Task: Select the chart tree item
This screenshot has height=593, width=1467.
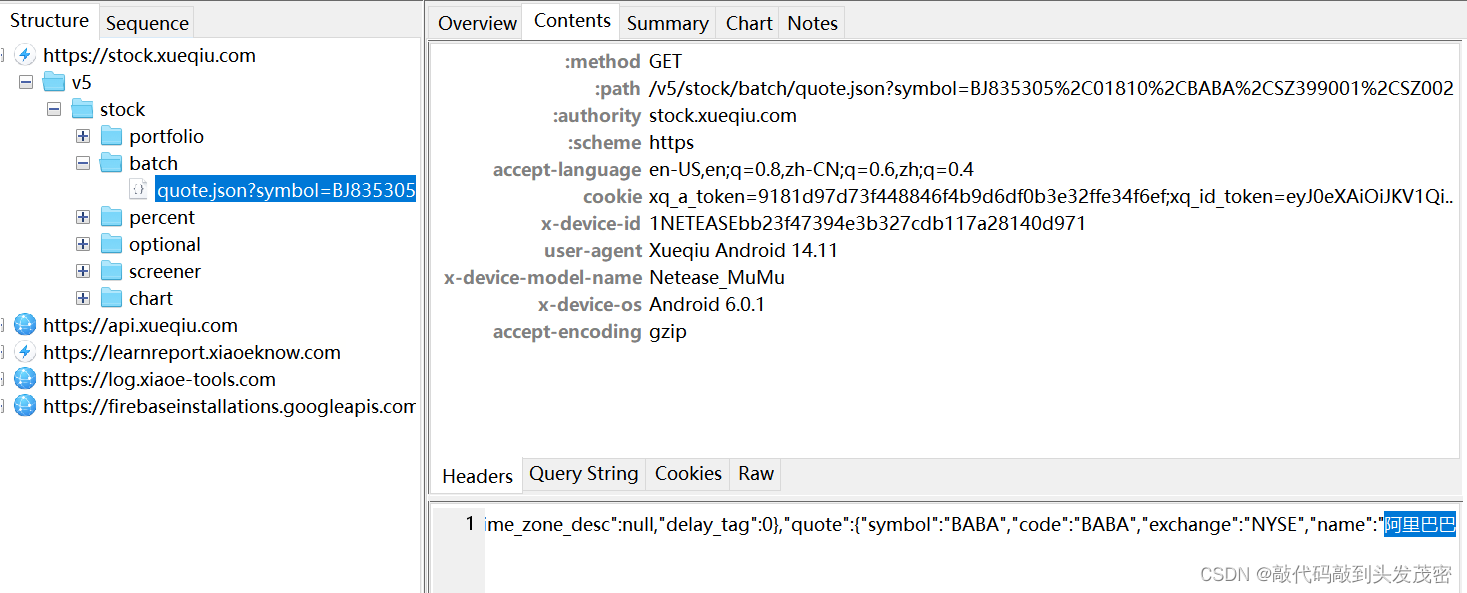Action: pyautogui.click(x=150, y=298)
